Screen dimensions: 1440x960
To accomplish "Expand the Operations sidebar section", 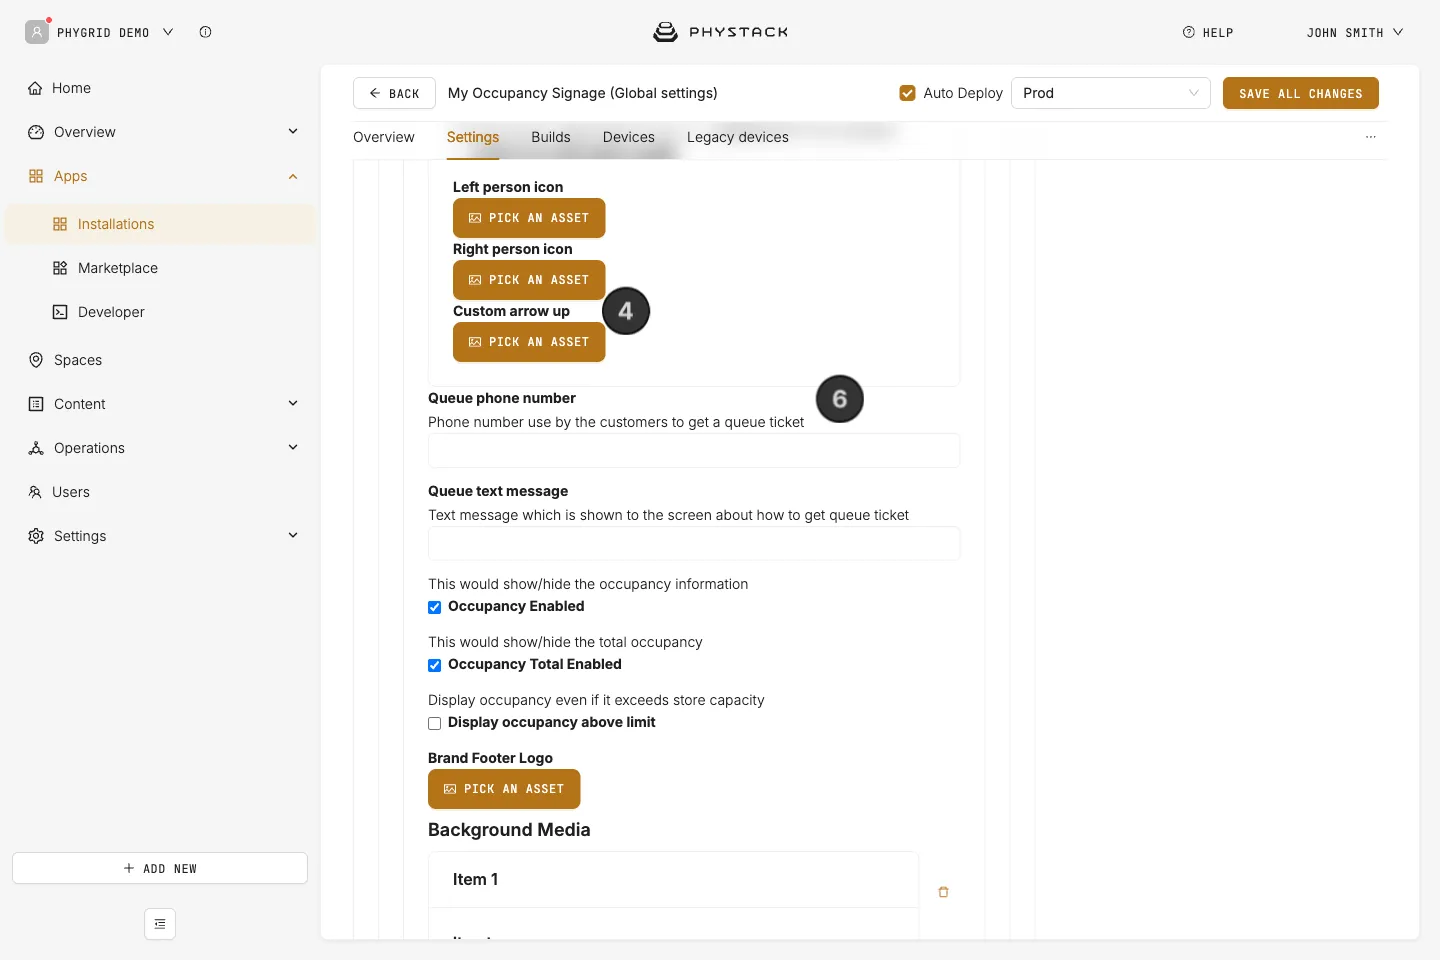I will 293,447.
